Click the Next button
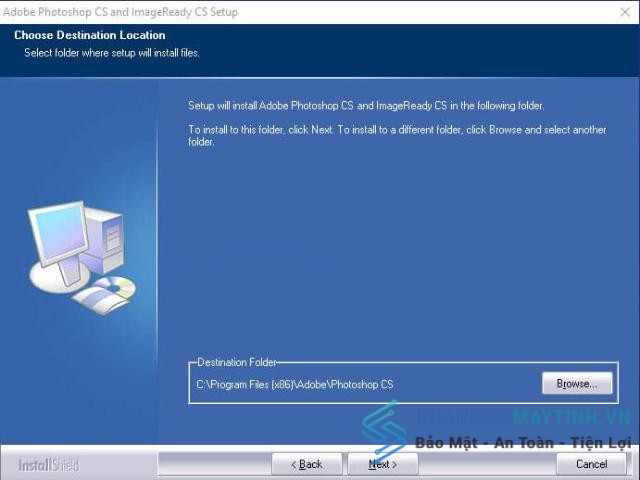Viewport: 640px width, 480px height. coord(382,464)
